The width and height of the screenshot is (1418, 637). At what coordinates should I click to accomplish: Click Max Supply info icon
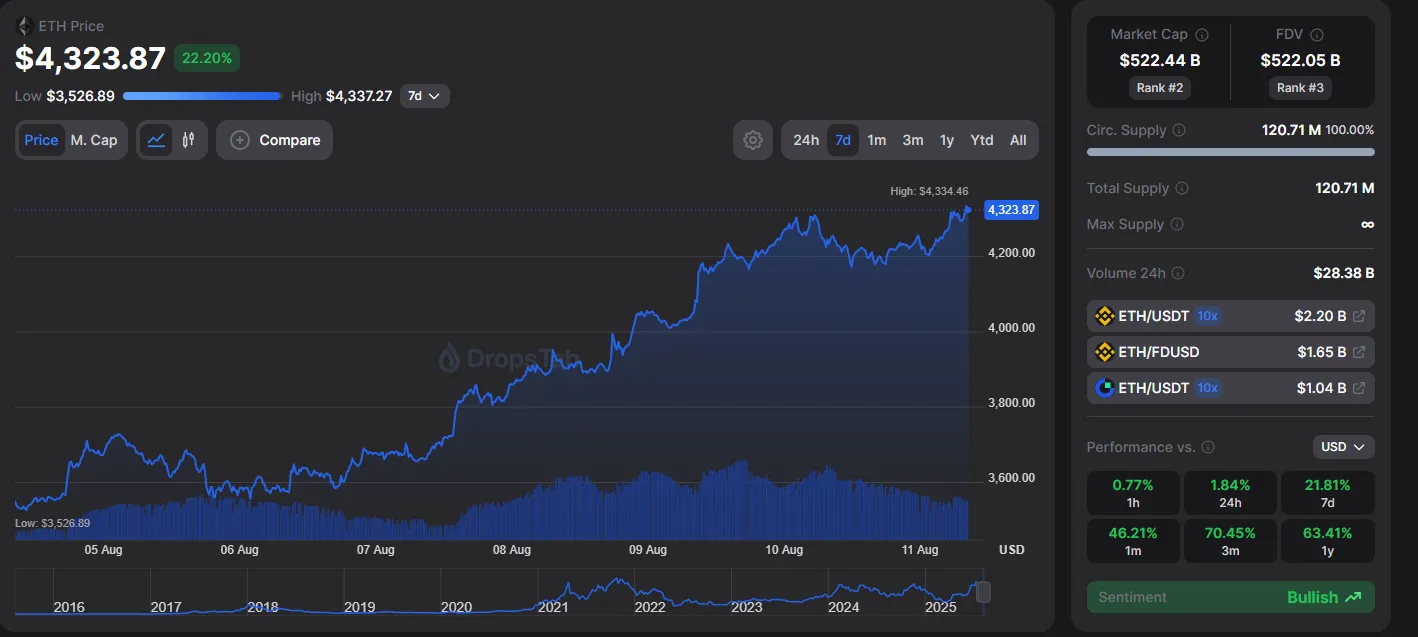click(1177, 224)
